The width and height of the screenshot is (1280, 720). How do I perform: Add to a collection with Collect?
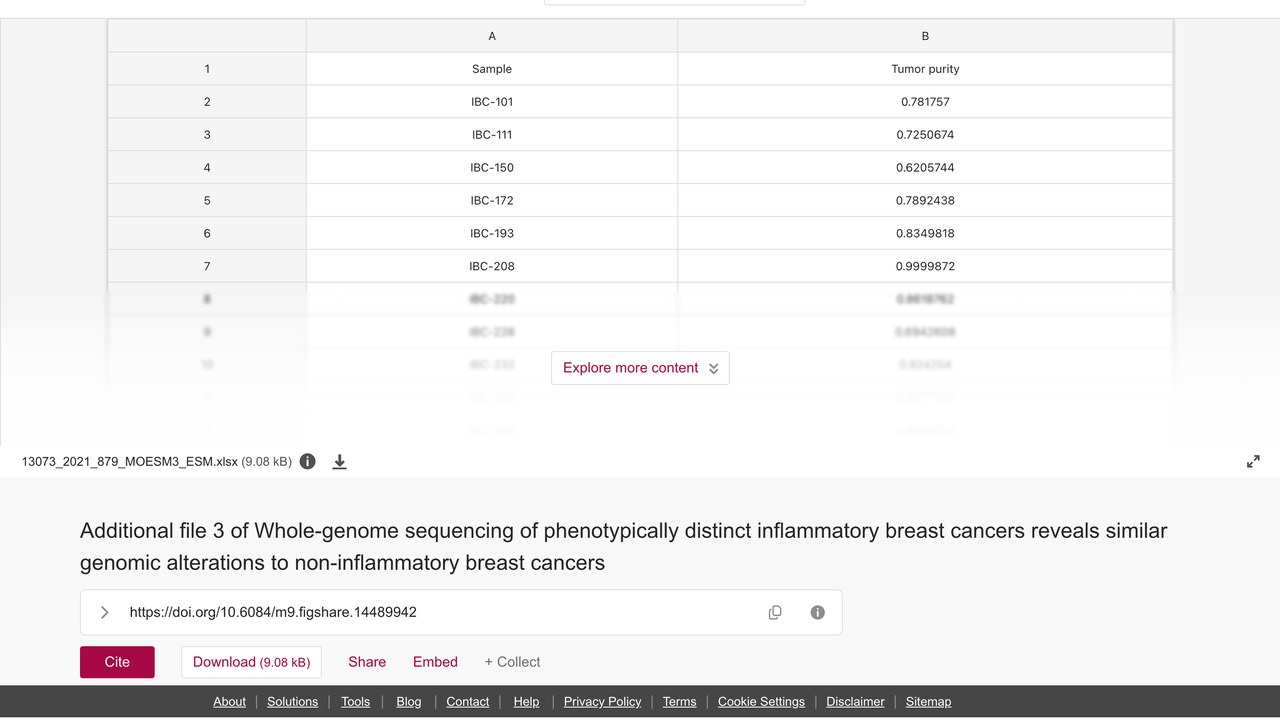[x=512, y=662]
